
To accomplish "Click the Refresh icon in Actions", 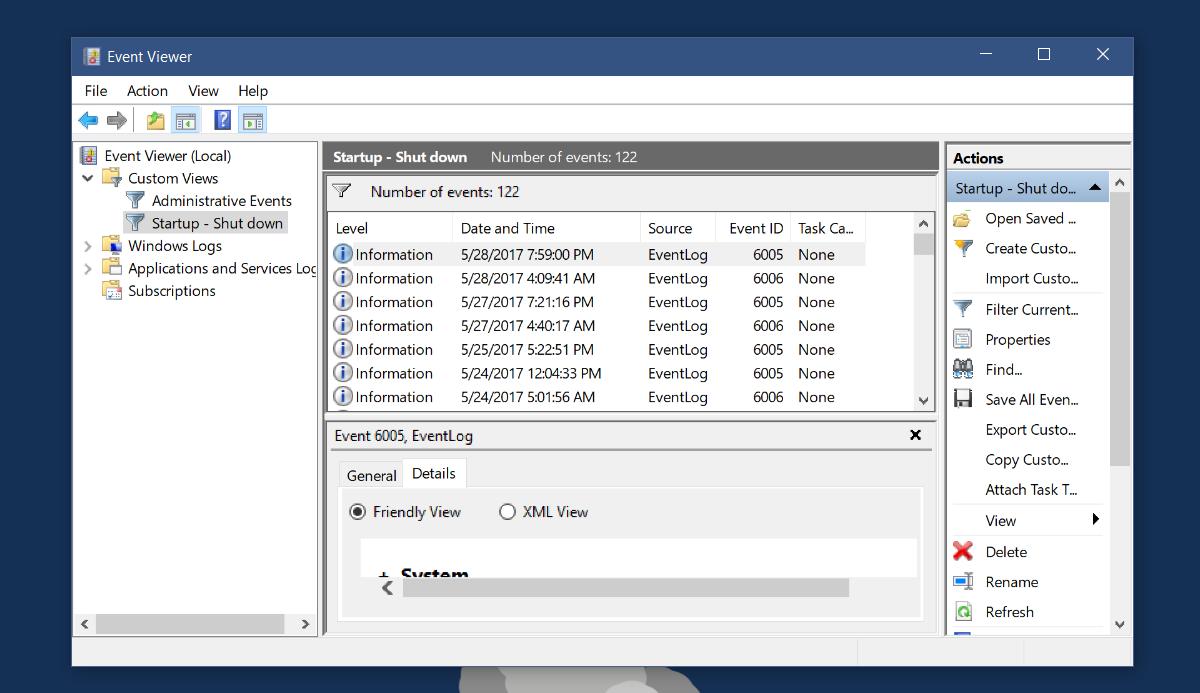I will [962, 611].
